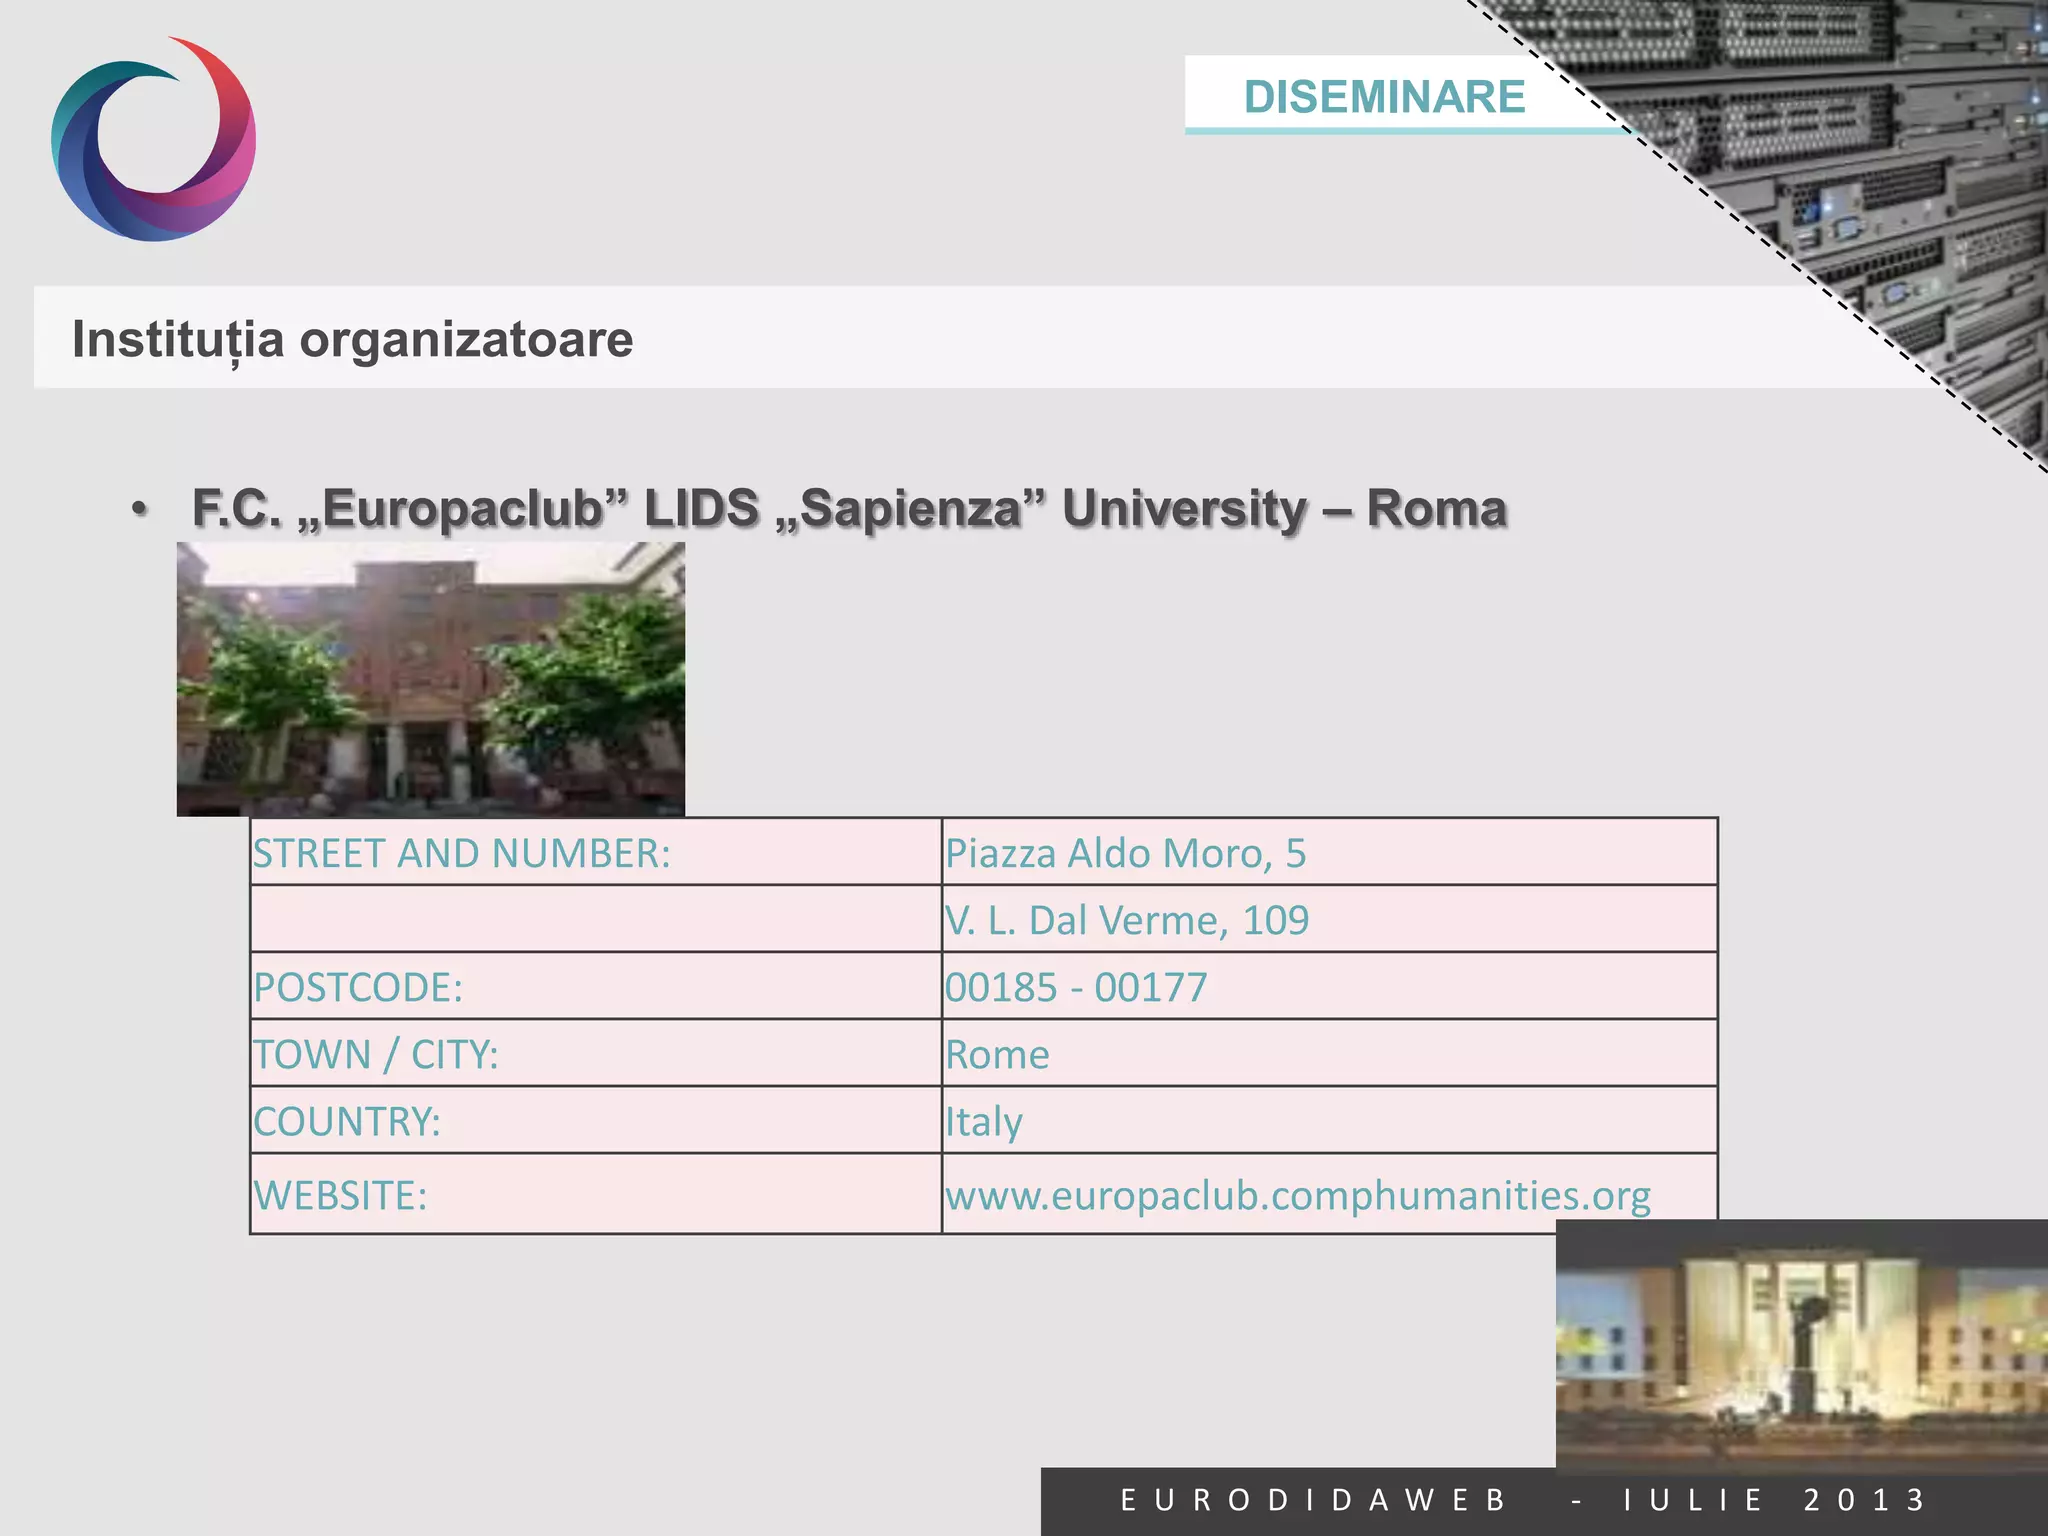Click the "POSTCODE:" label cell

tap(596, 986)
